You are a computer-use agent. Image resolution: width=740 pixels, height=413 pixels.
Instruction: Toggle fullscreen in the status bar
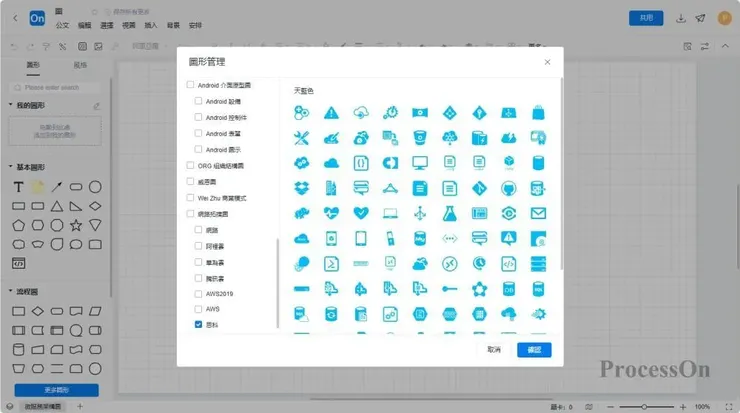point(729,407)
